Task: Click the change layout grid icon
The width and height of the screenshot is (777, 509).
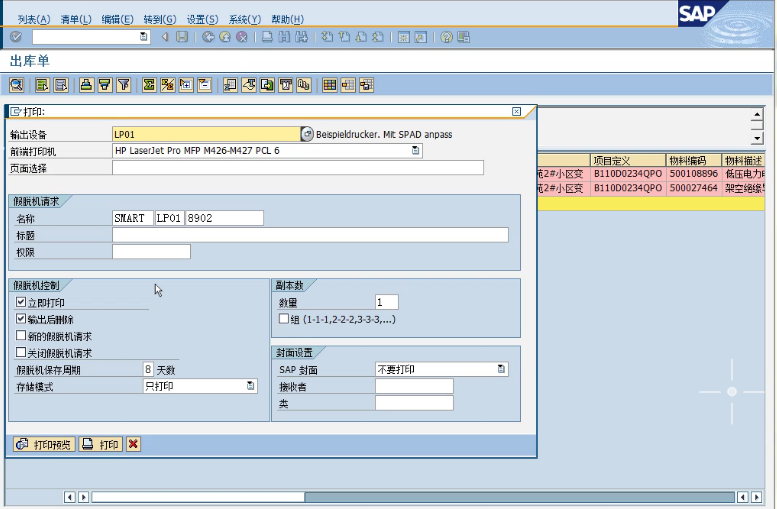Action: point(329,85)
